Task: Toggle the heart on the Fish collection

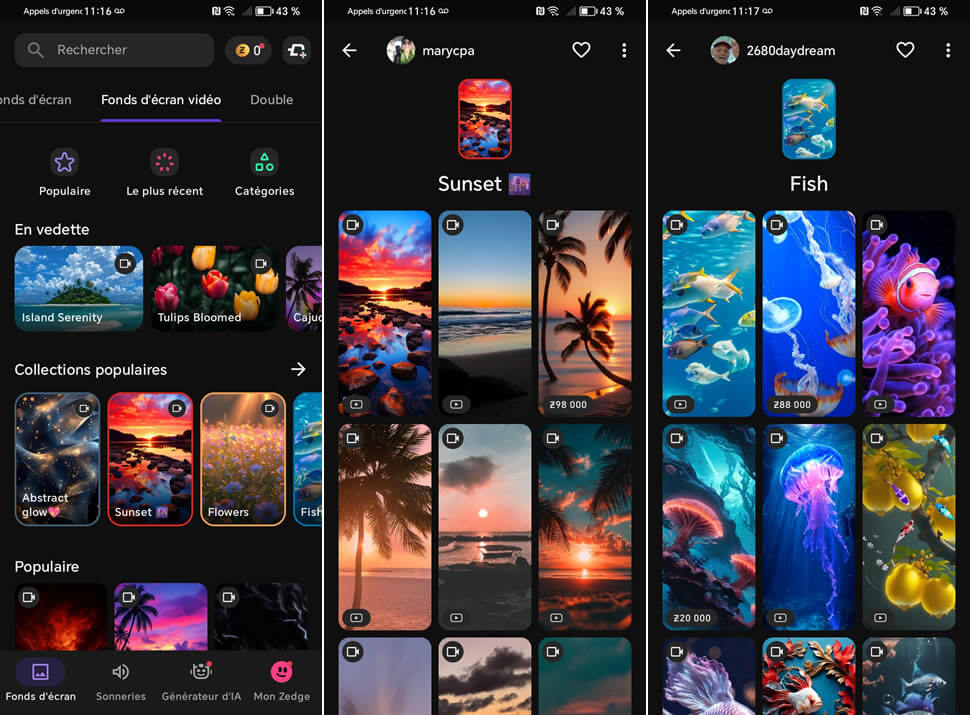Action: (905, 50)
